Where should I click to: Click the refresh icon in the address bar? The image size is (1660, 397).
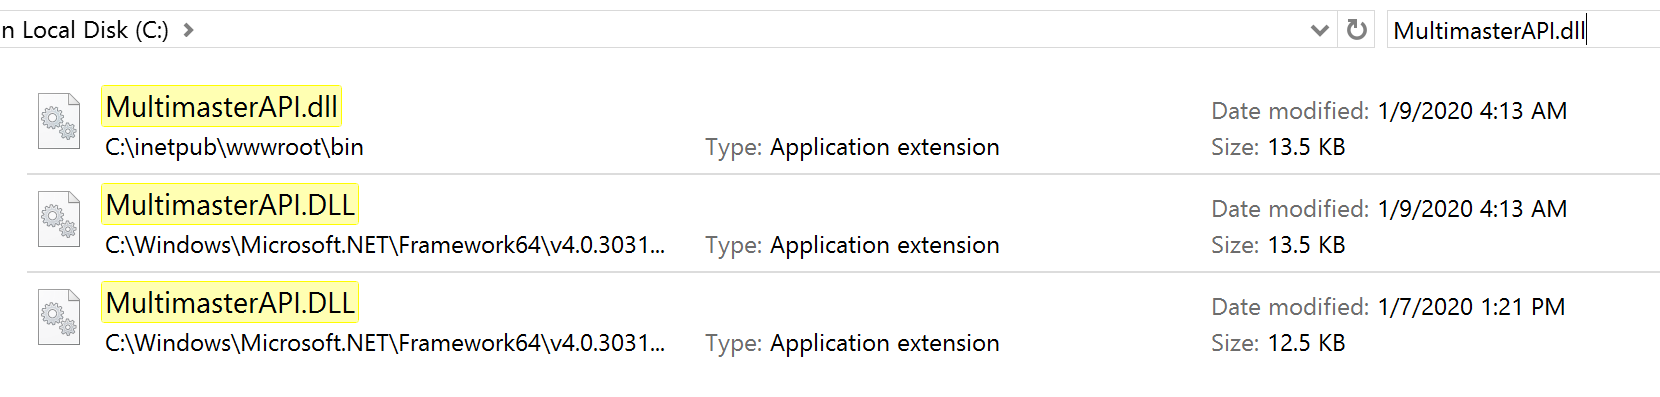click(x=1357, y=30)
